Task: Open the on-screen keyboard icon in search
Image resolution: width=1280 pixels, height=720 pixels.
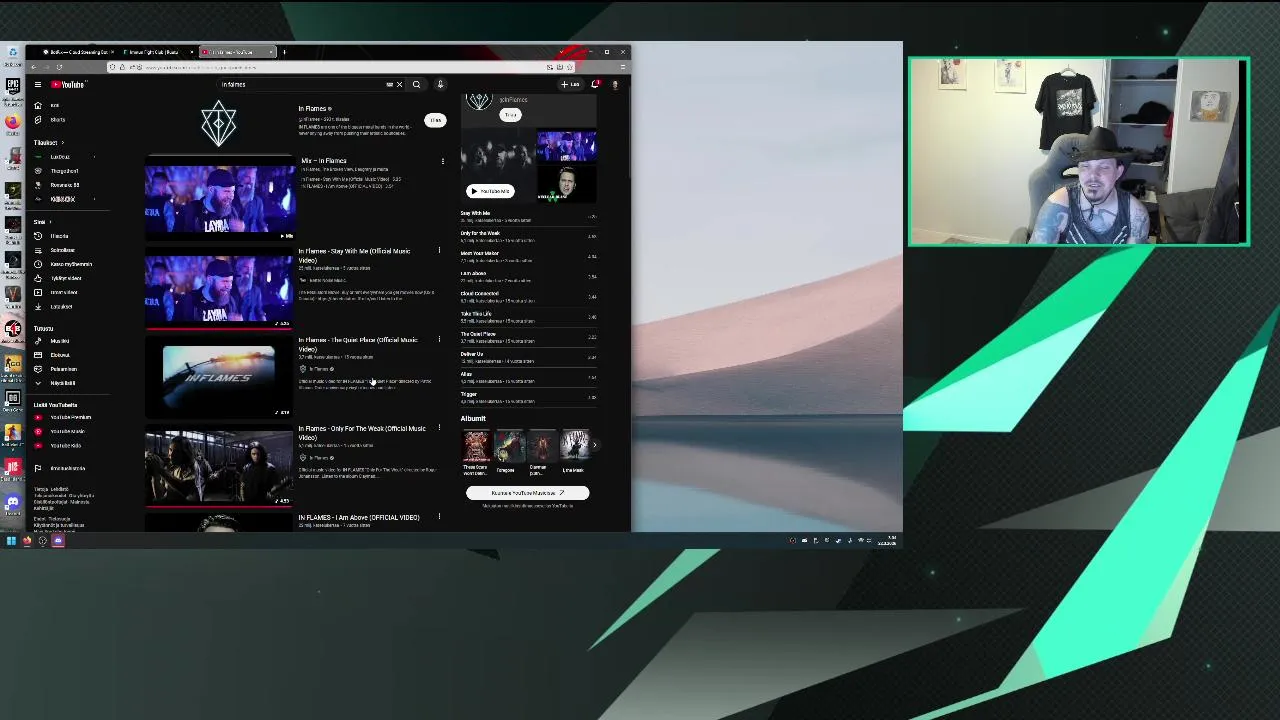Action: coord(389,84)
